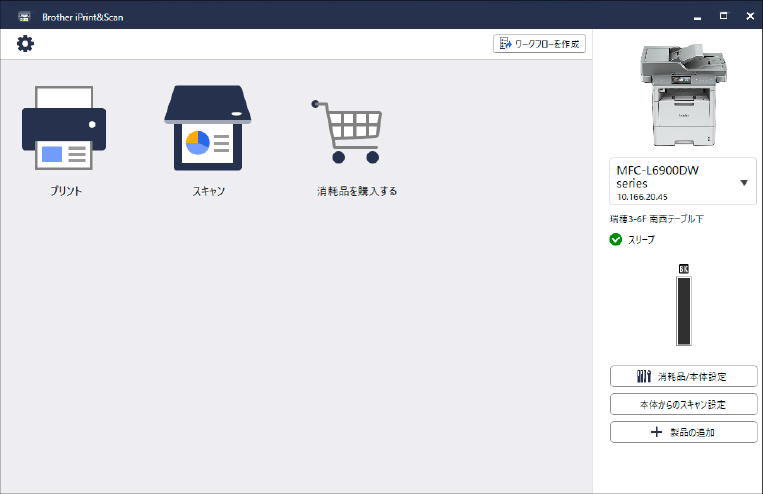Select the MFC-L6900DW printer image
This screenshot has height=494, width=763.
pos(683,97)
